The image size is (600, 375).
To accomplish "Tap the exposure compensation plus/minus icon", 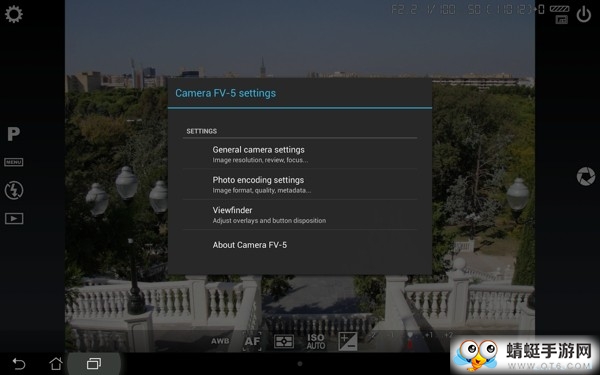I will pyautogui.click(x=348, y=341).
